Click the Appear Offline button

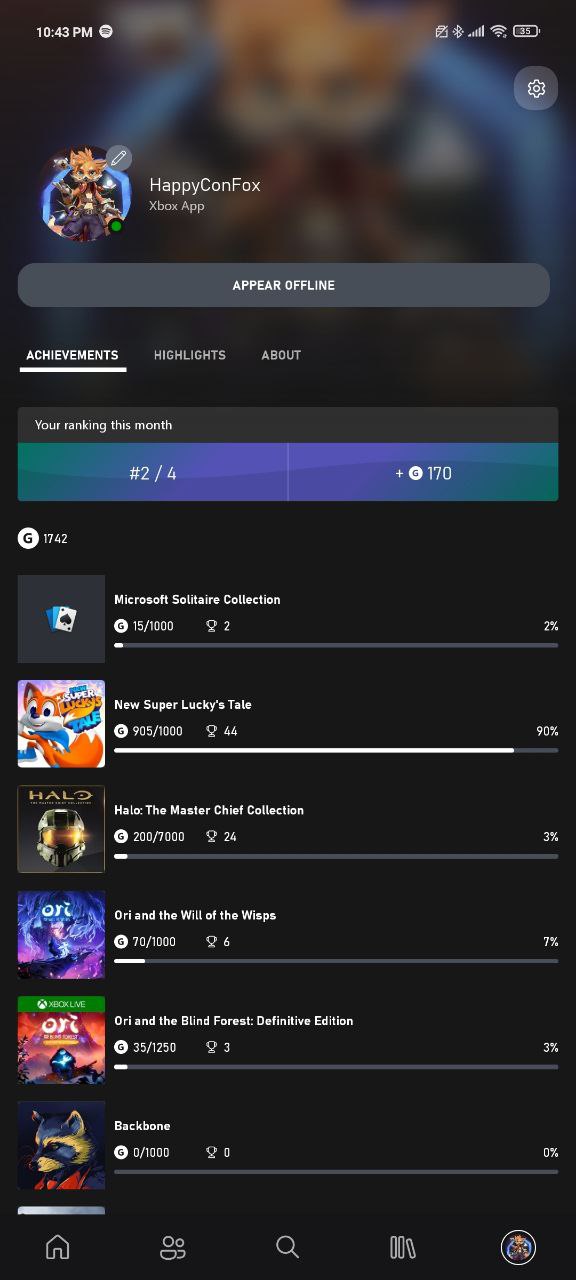pos(284,285)
